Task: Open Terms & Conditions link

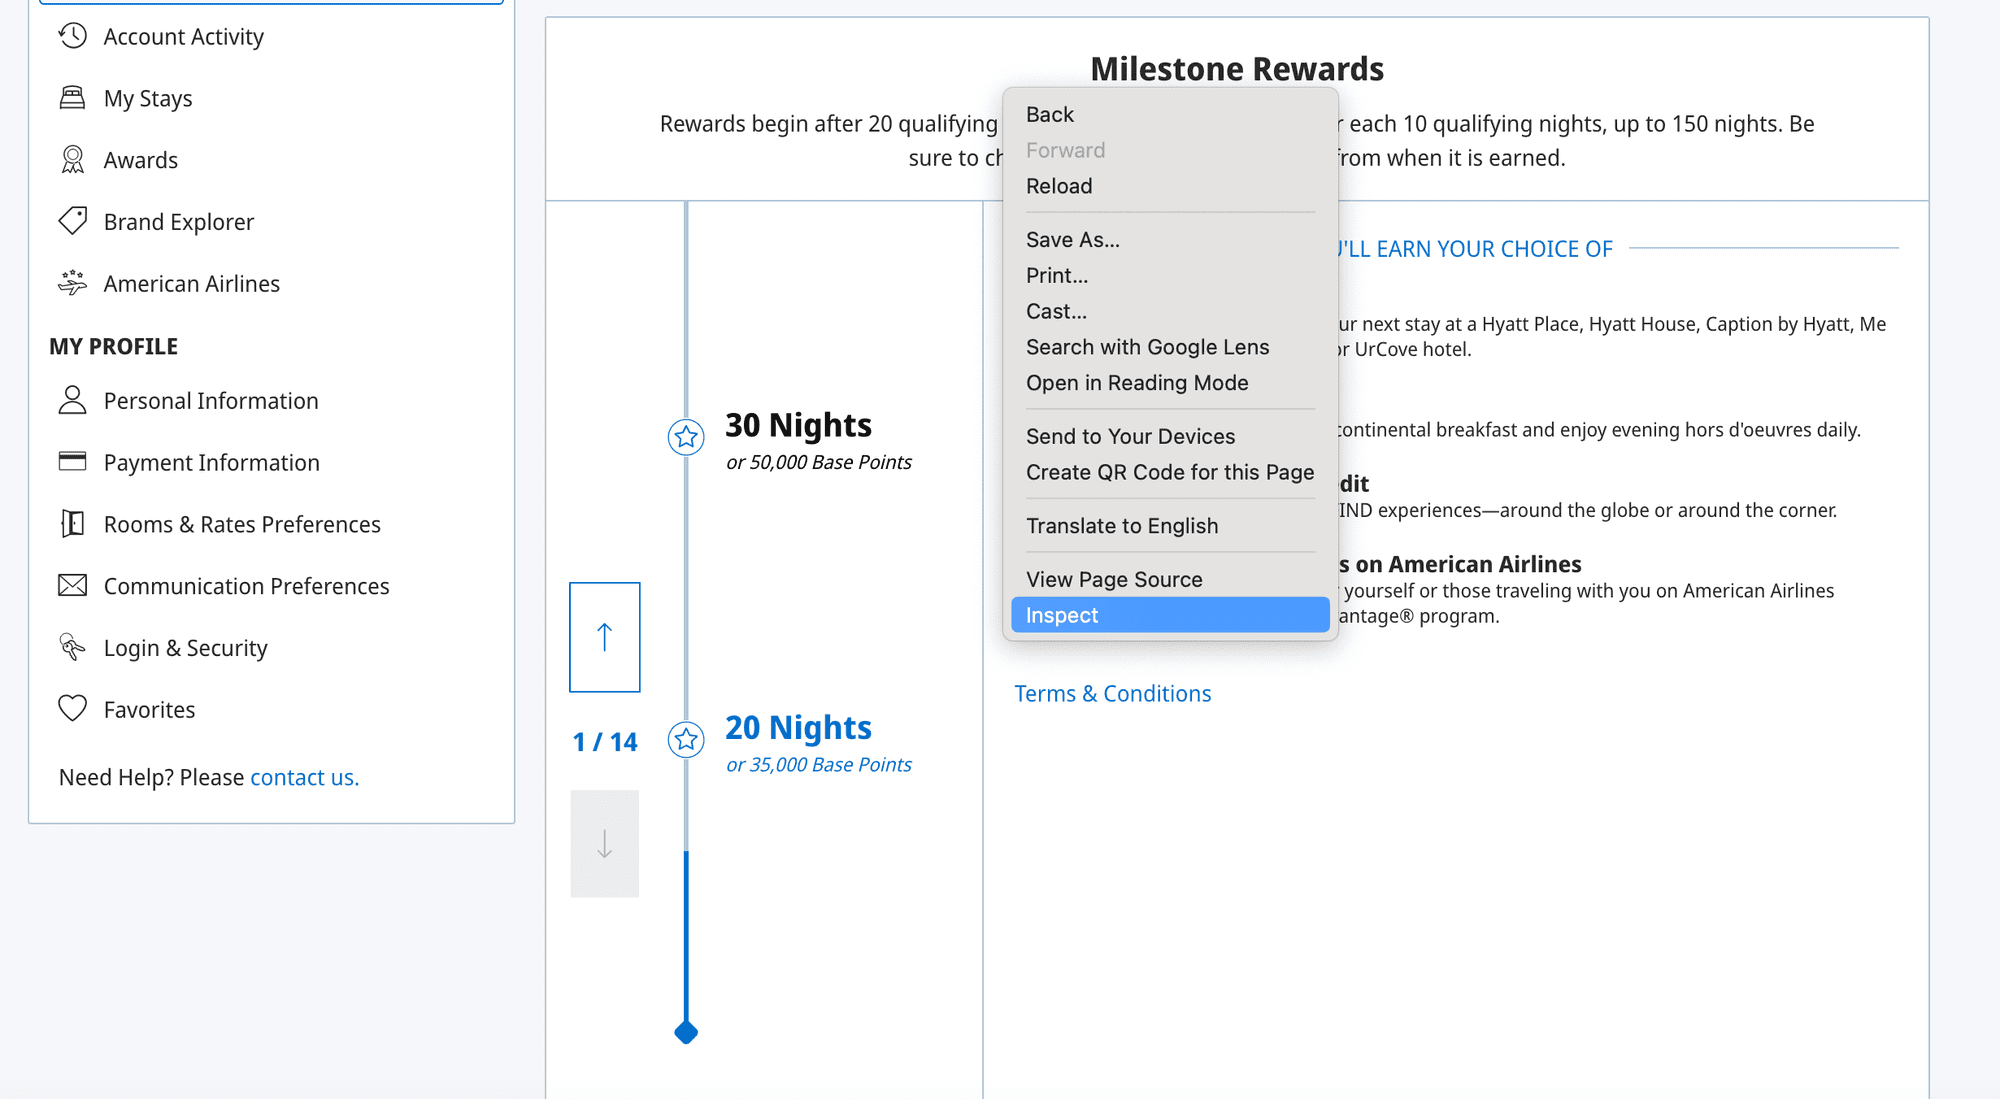Action: coord(1112,693)
